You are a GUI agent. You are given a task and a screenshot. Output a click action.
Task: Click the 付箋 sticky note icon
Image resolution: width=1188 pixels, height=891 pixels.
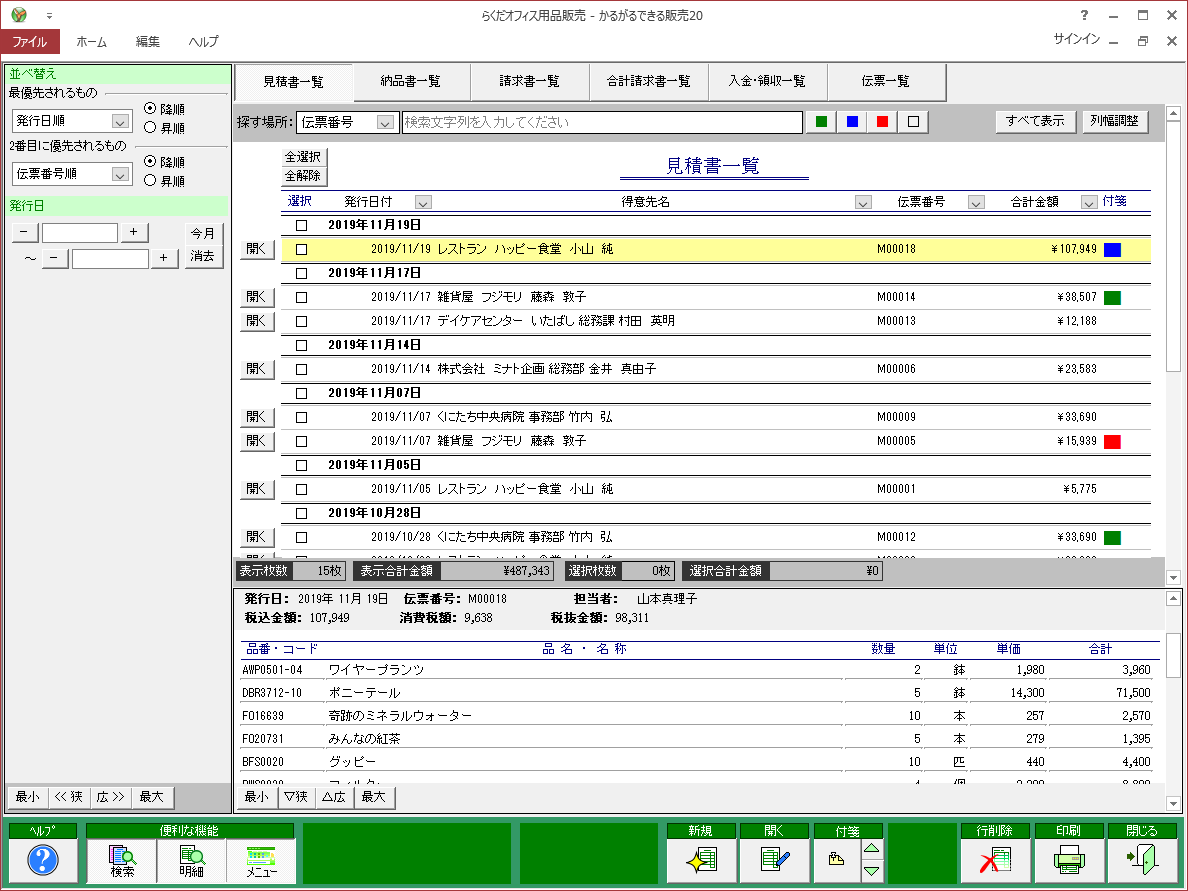pos(837,860)
